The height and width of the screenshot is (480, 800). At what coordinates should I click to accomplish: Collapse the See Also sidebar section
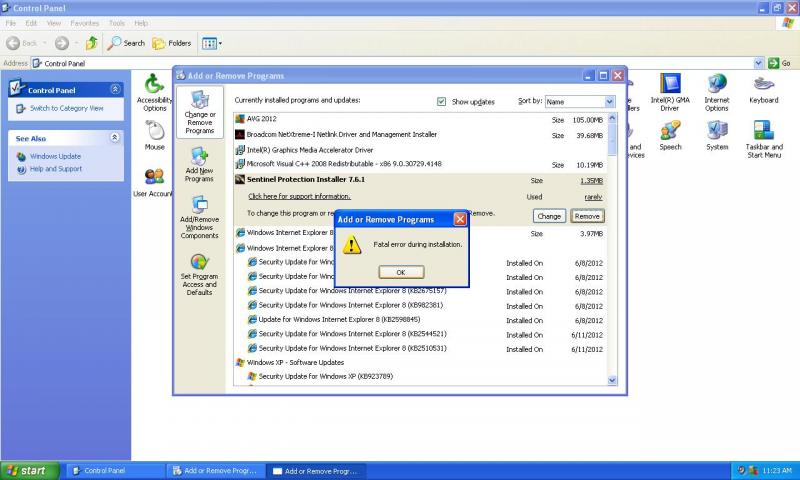point(115,138)
